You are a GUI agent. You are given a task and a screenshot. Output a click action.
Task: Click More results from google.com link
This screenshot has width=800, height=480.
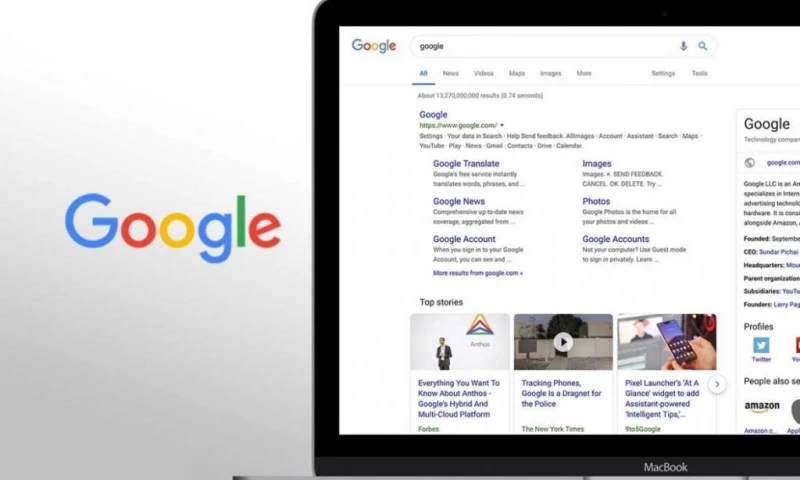[x=478, y=273]
